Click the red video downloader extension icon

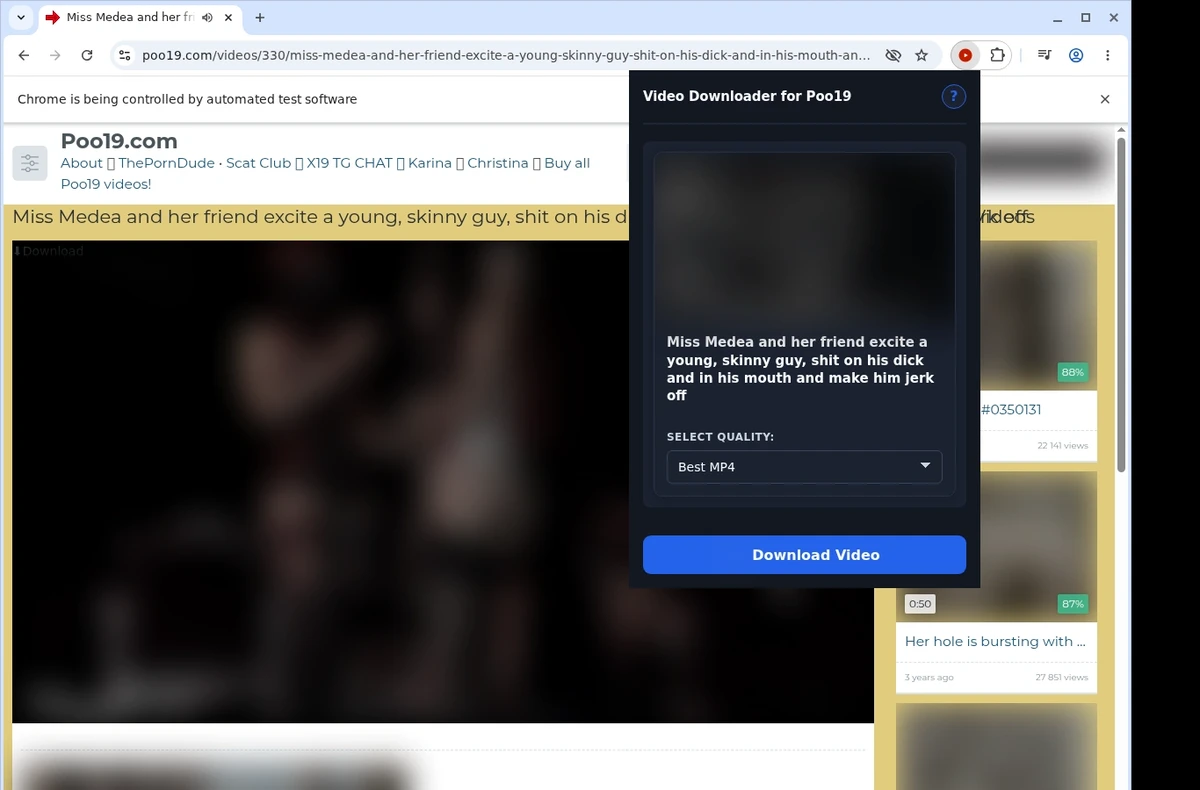point(965,56)
